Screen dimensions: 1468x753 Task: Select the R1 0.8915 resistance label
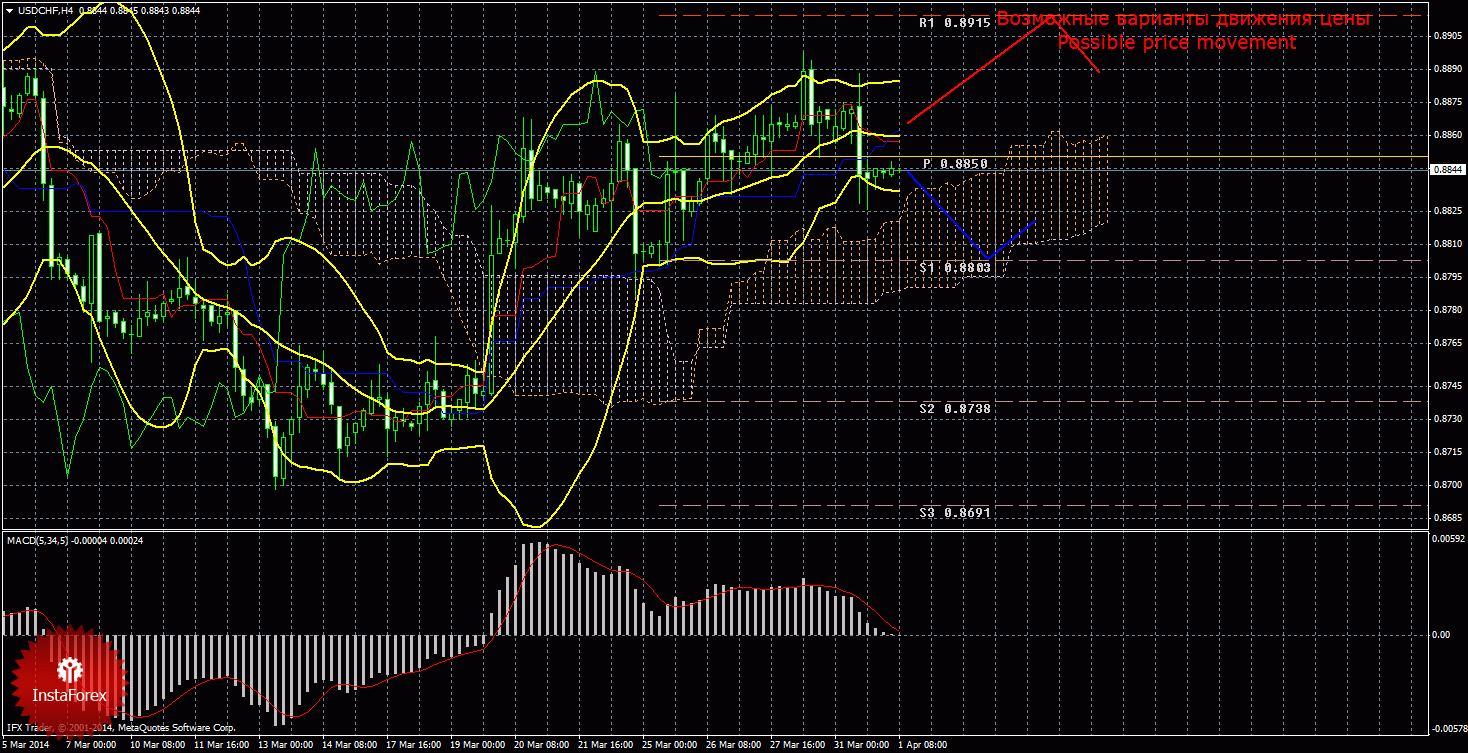[x=954, y=22]
